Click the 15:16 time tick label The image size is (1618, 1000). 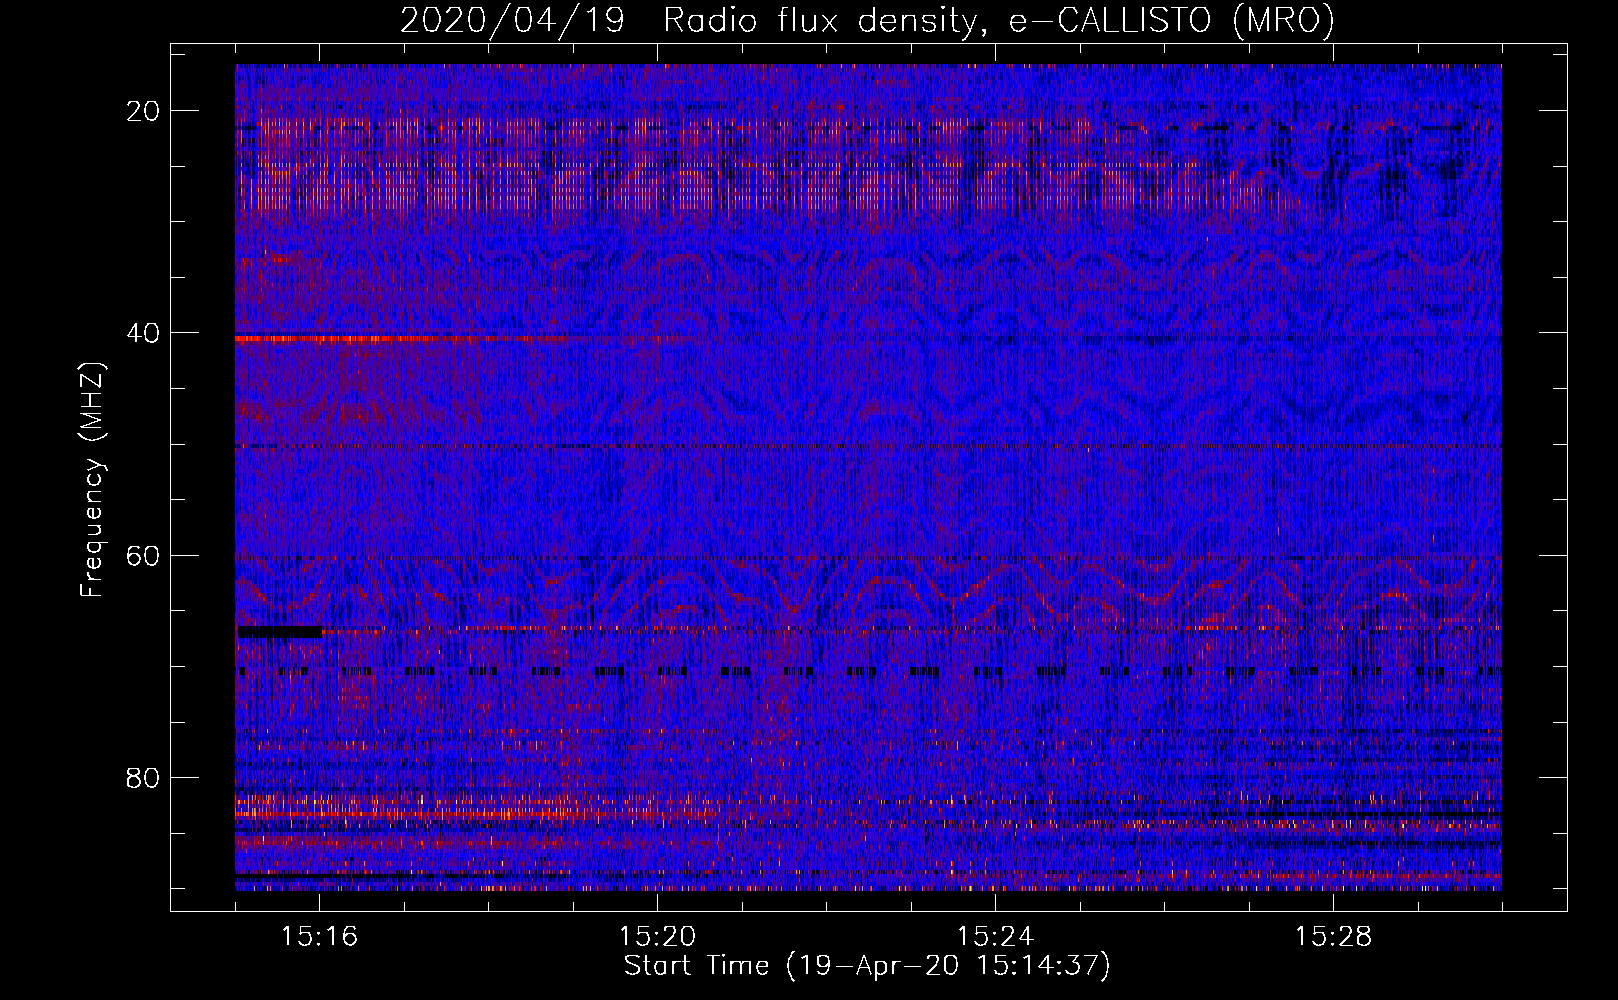point(320,936)
